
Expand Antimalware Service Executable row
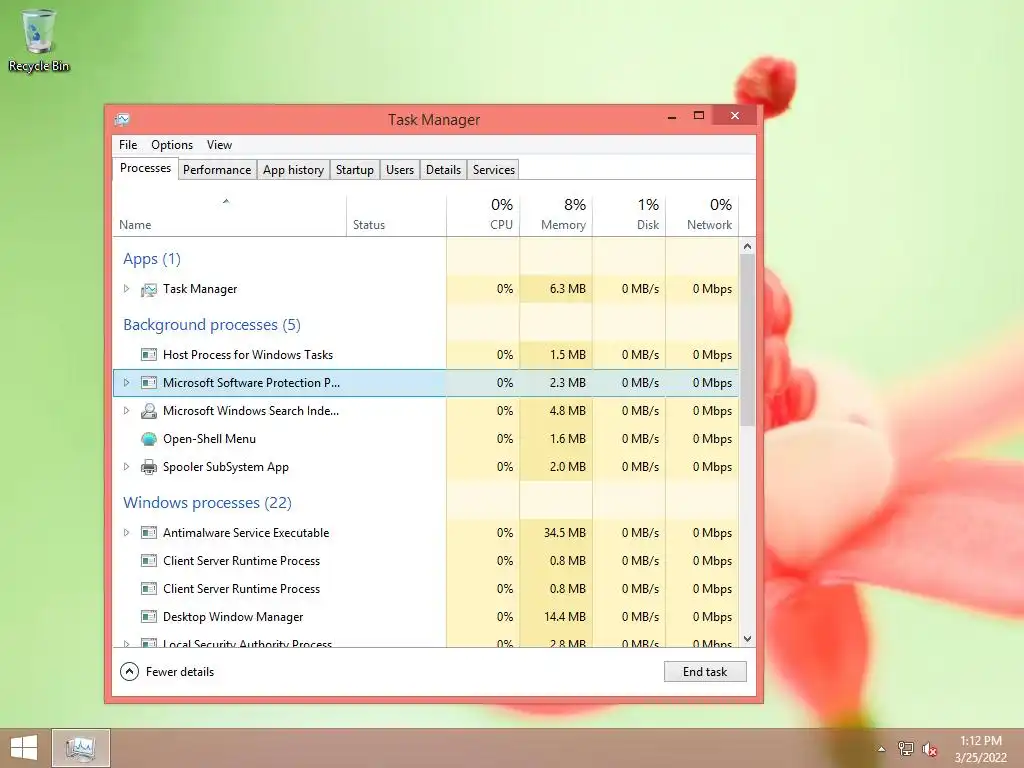(x=126, y=533)
